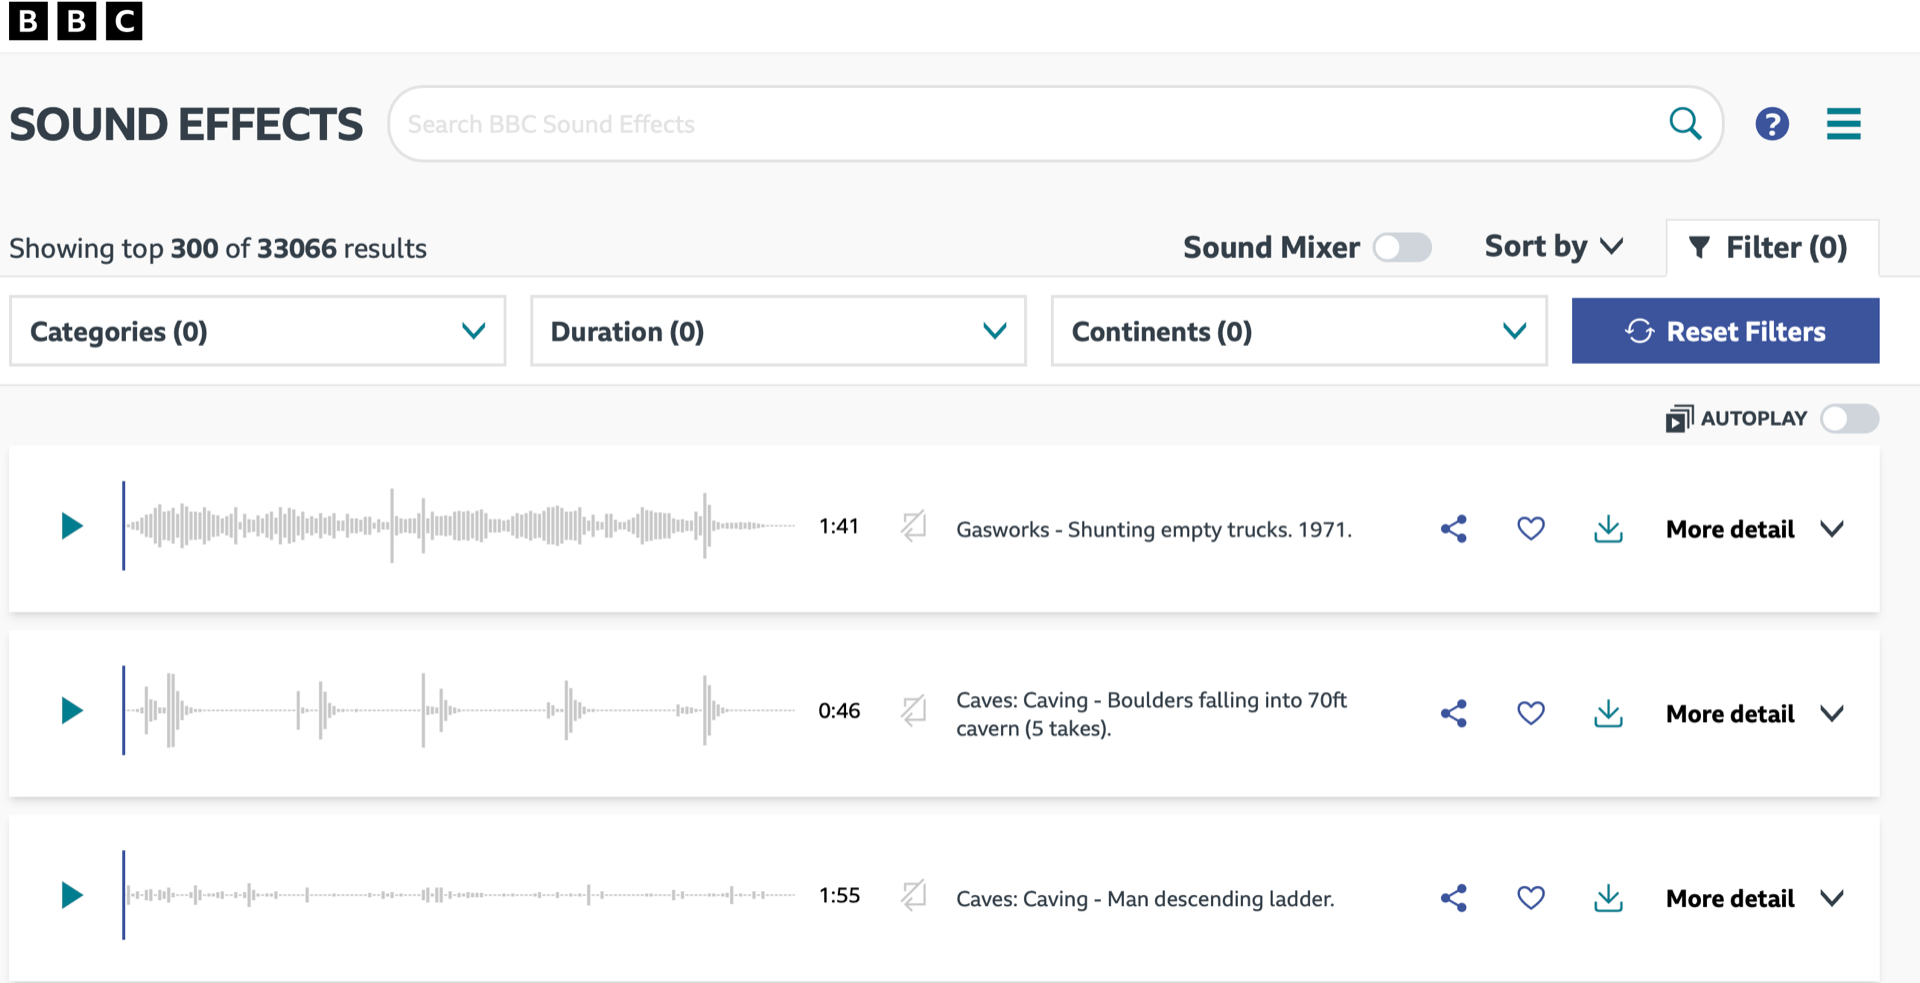Click the search magnifier icon

(1685, 124)
